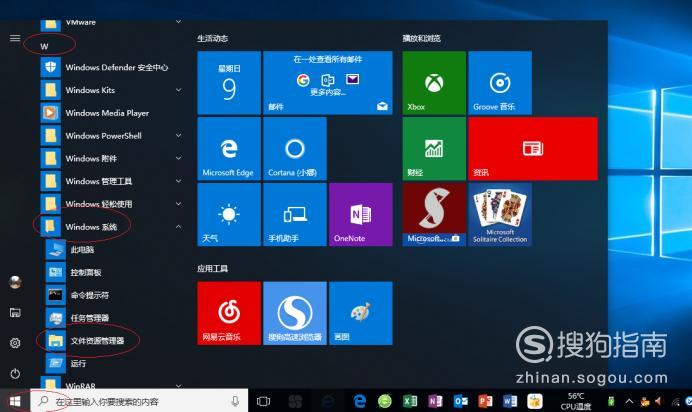692x412 pixels.
Task: Open the phone companion tile
Action: [295, 214]
